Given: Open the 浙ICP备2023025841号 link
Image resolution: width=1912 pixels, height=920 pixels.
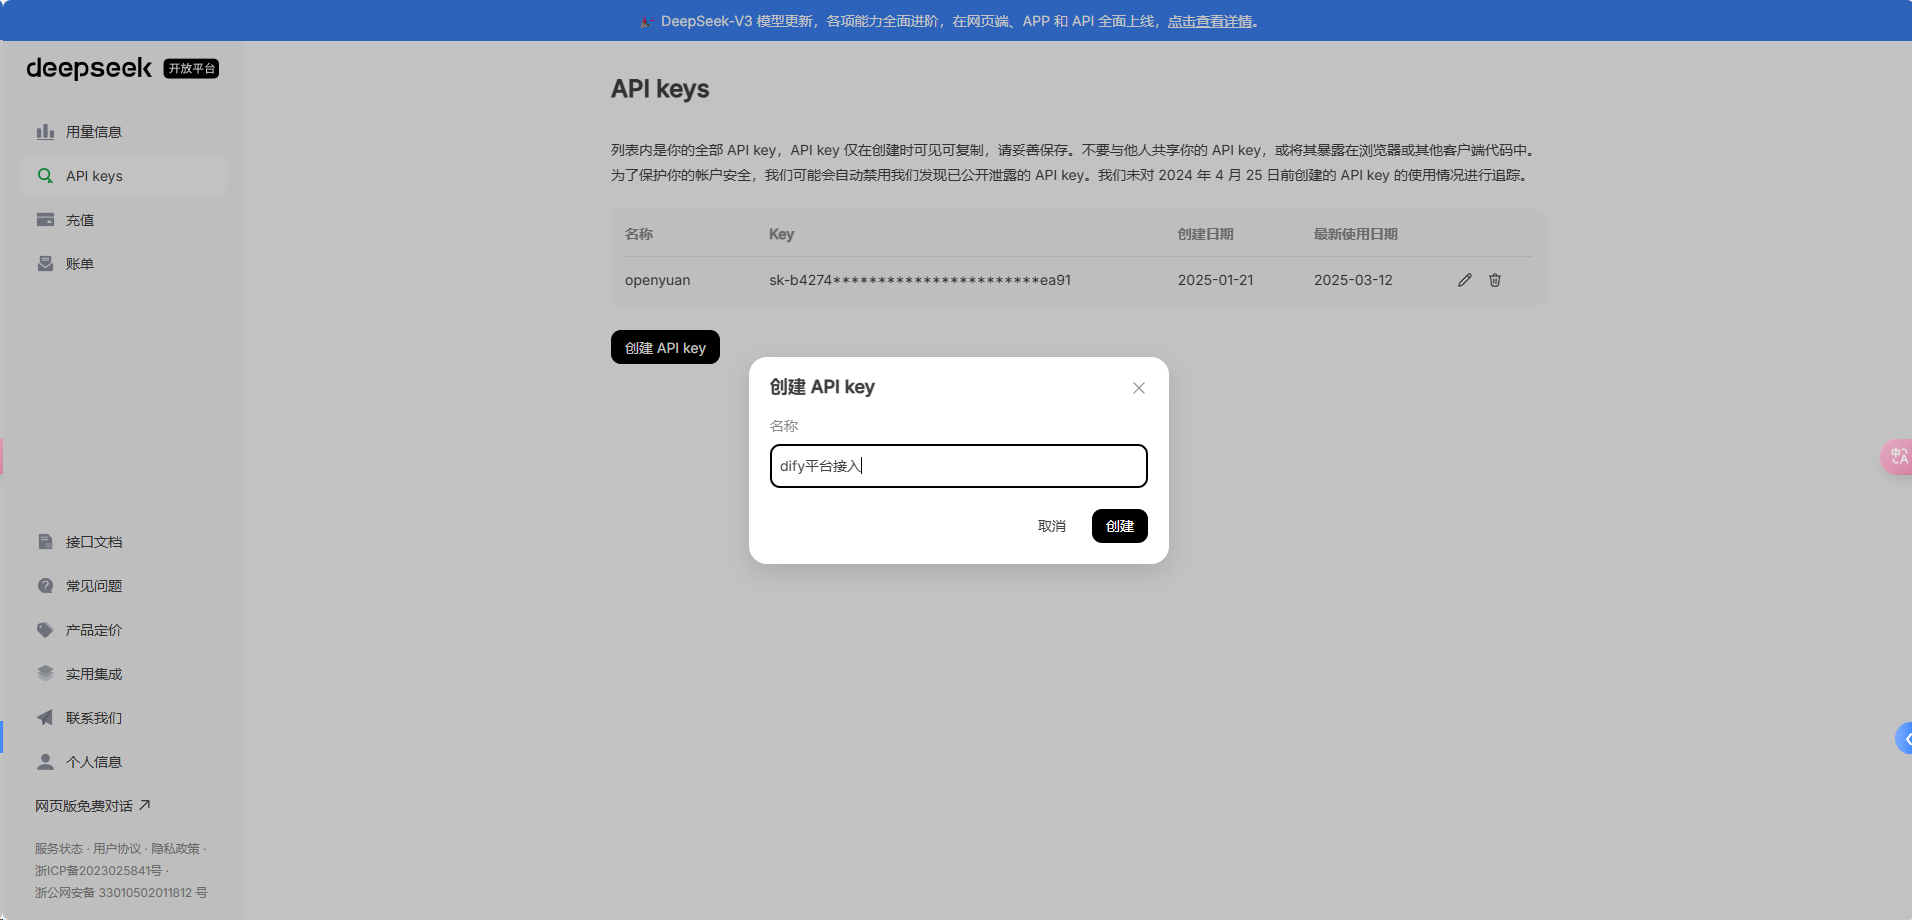Looking at the screenshot, I should pos(98,871).
